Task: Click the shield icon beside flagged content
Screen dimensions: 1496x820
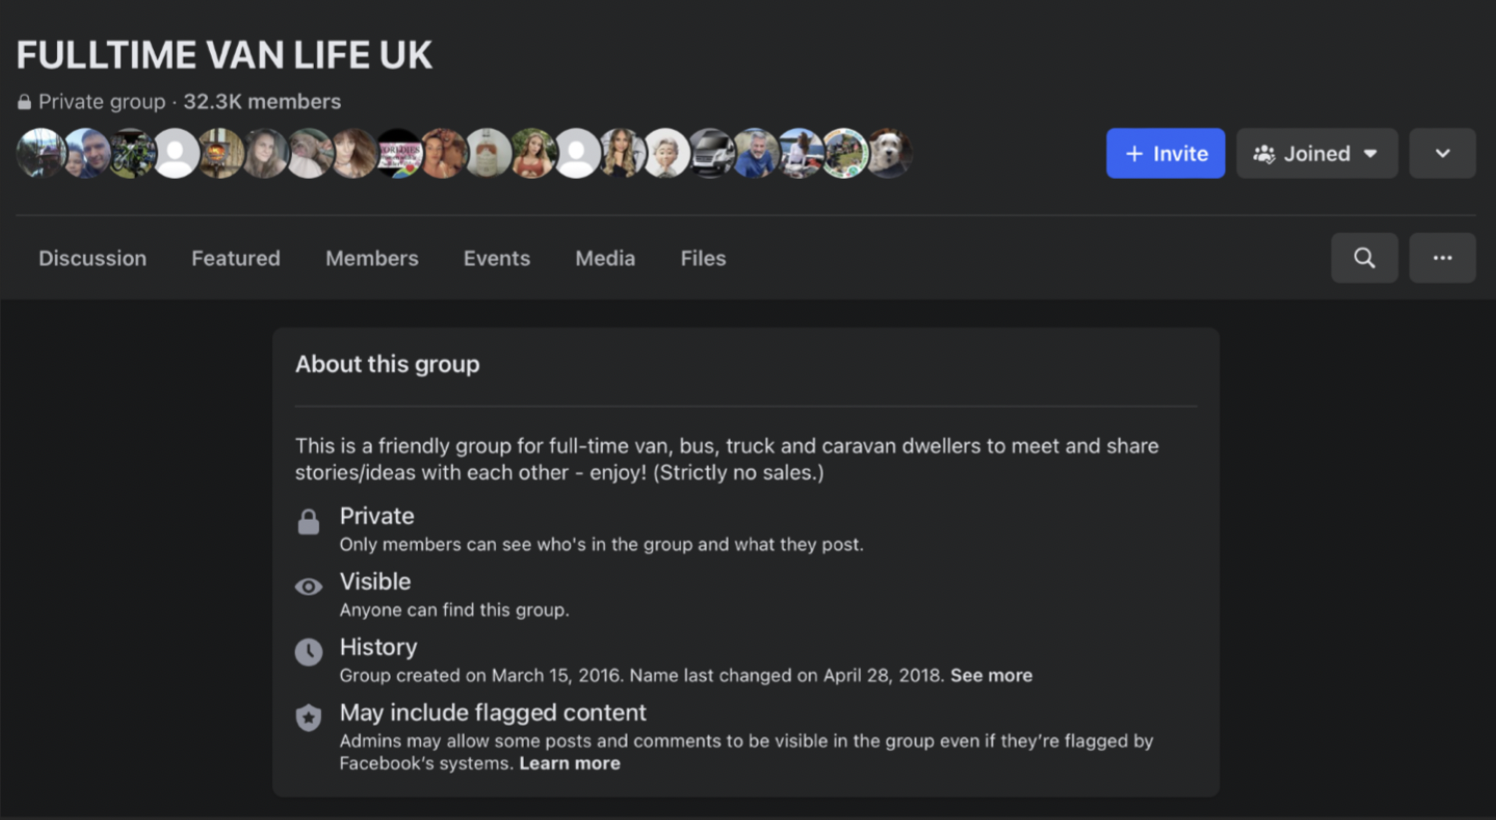Action: pyautogui.click(x=308, y=717)
